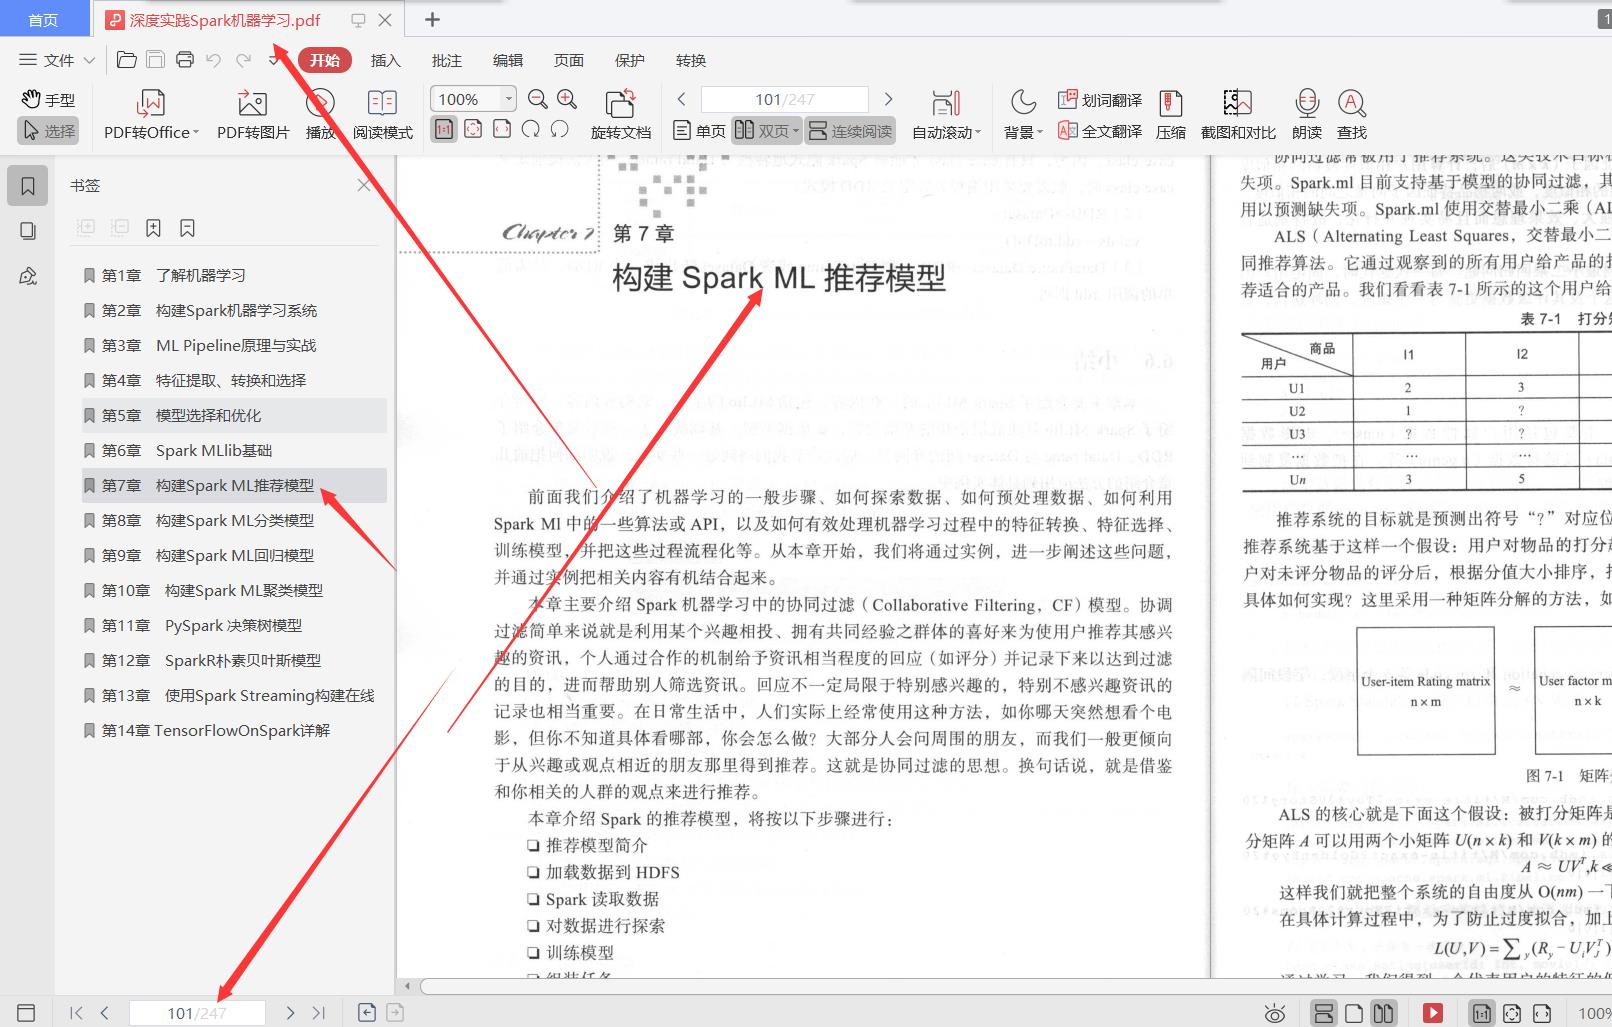1612x1027 pixels.
Task: Add a new tab with plus button
Action: [x=432, y=19]
